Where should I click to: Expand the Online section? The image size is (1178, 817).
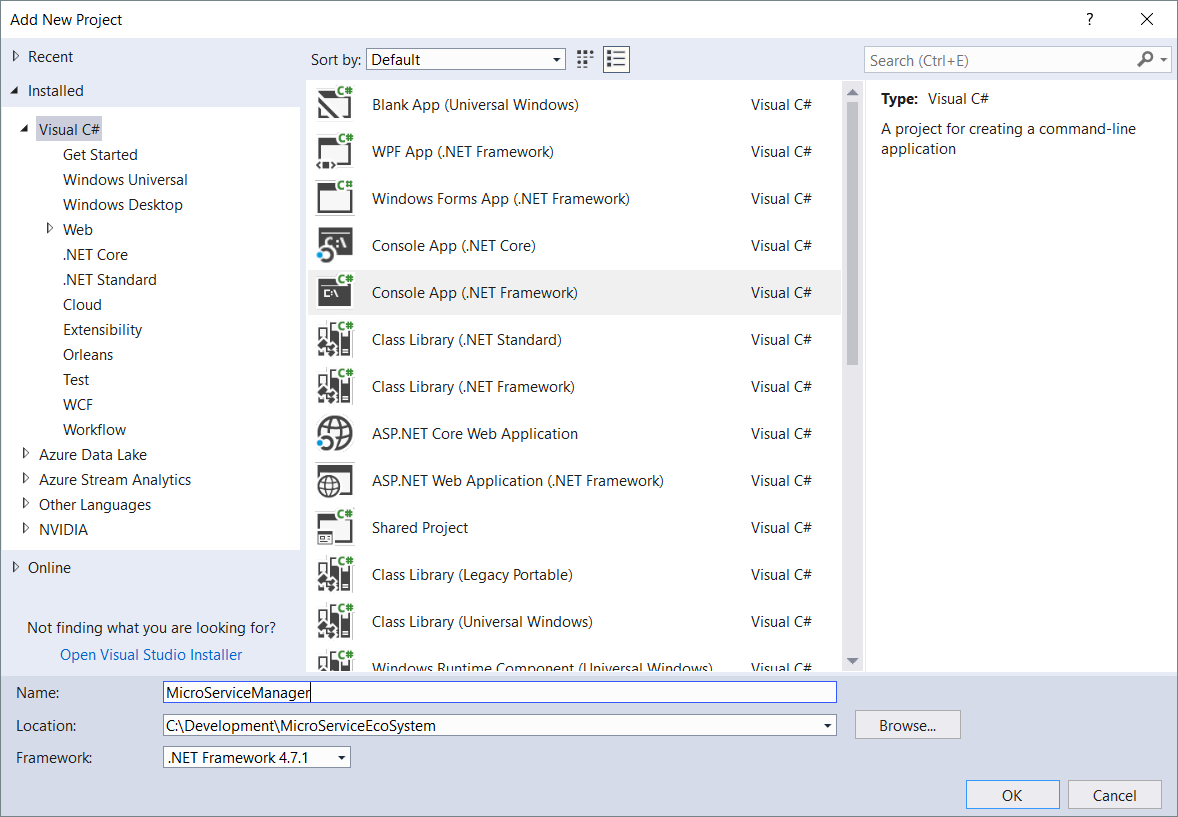(15, 567)
